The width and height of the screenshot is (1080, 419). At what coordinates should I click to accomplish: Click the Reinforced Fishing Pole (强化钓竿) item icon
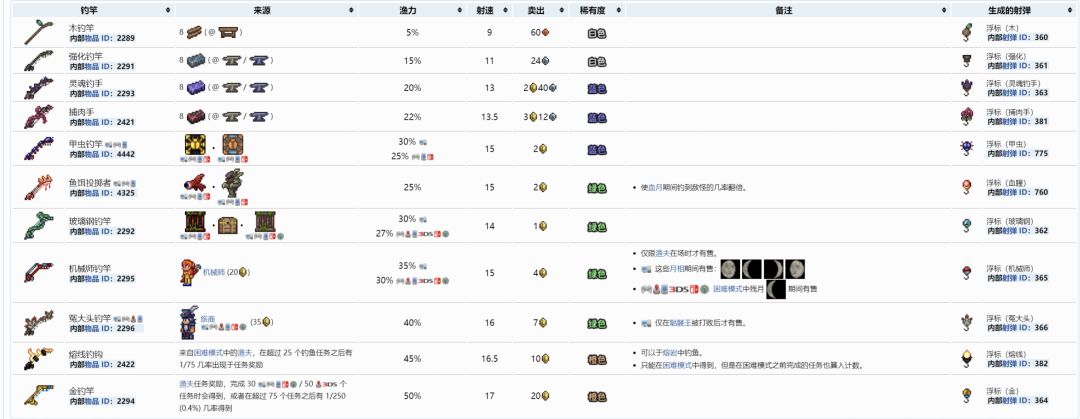click(x=39, y=61)
